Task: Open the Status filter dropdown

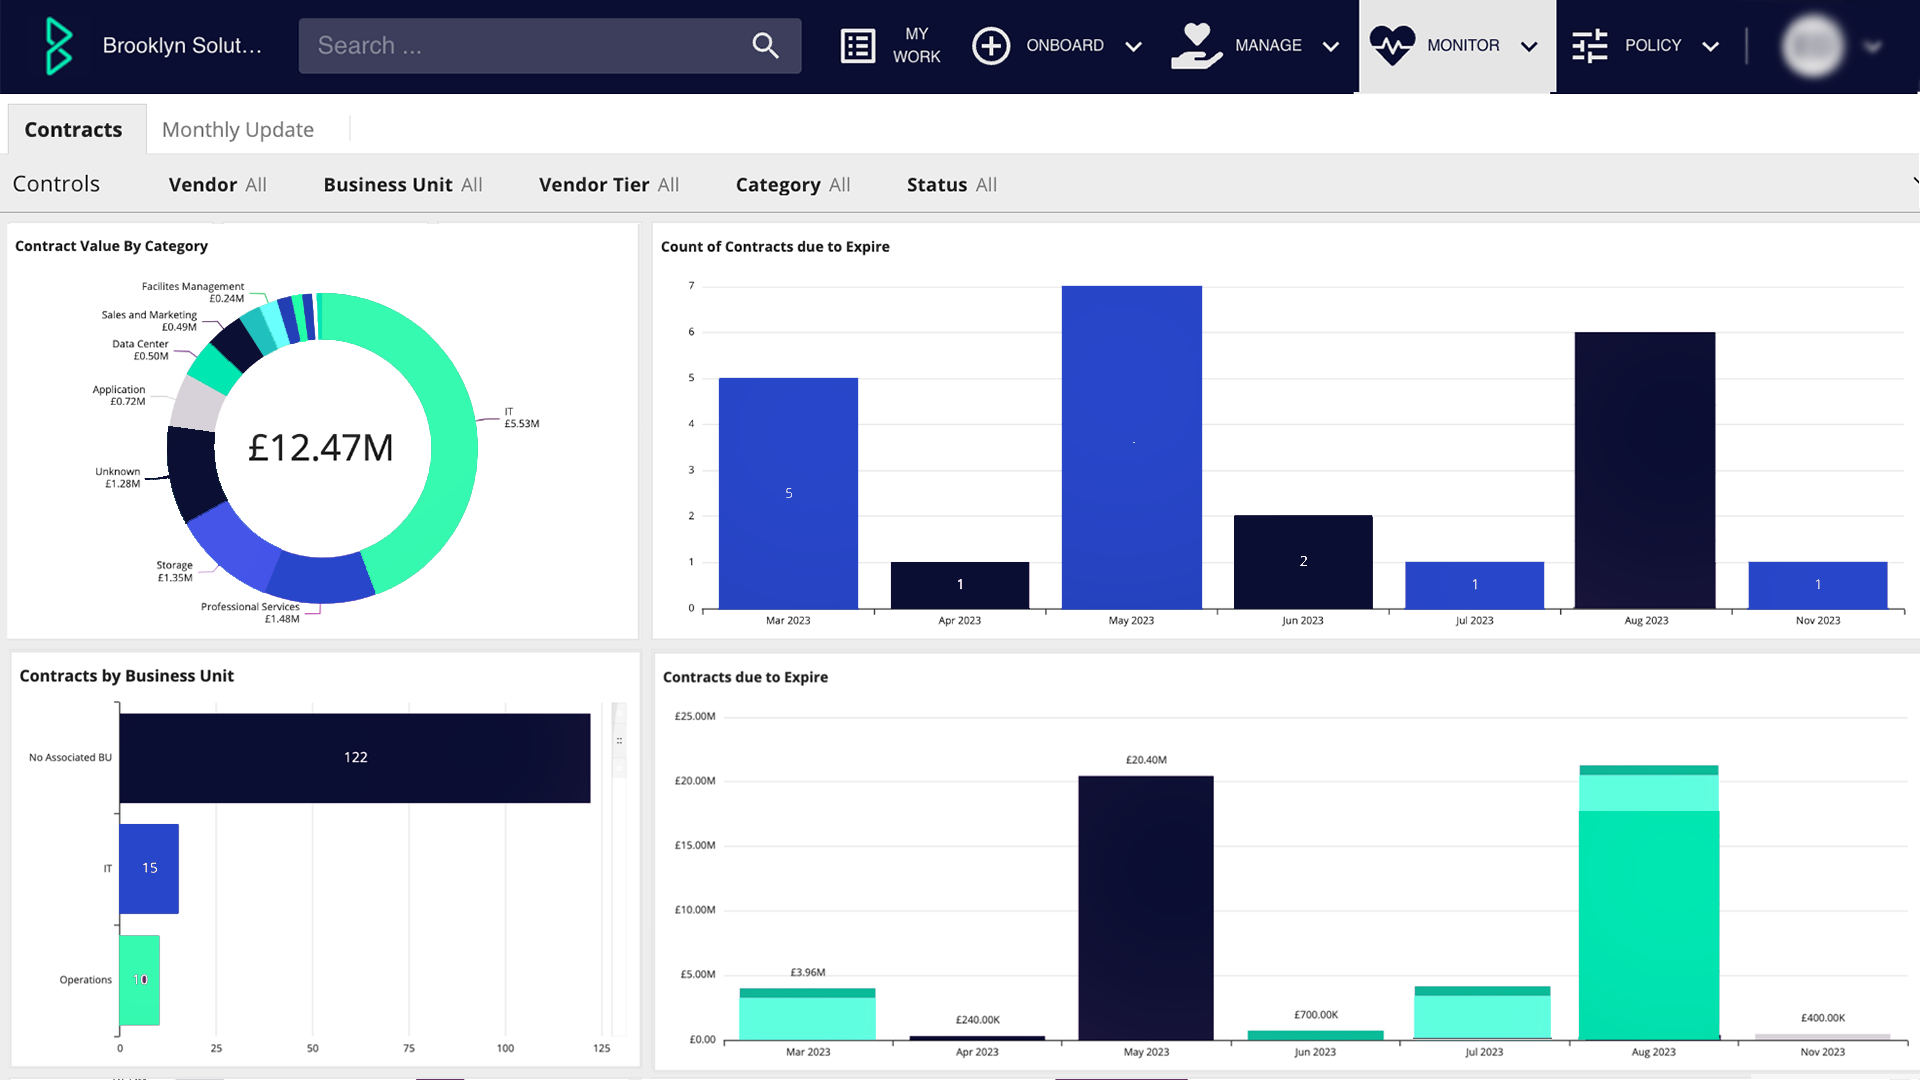Action: tap(952, 185)
